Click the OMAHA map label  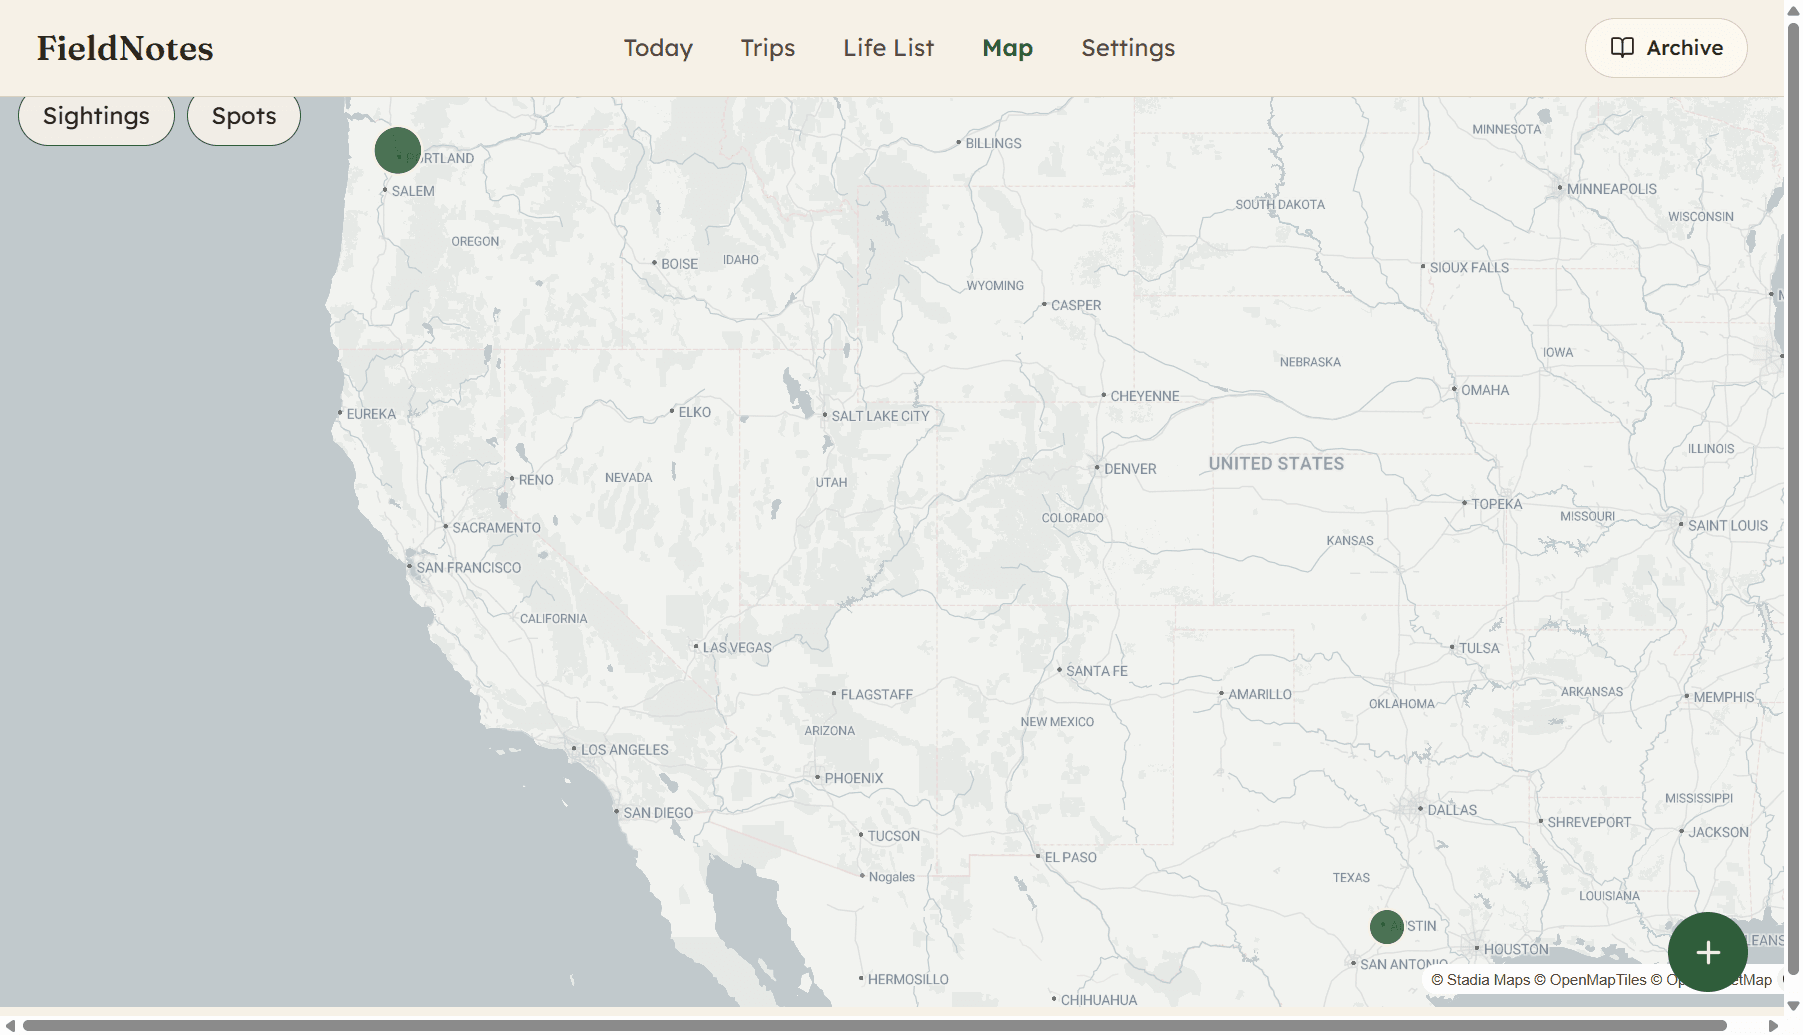point(1485,390)
